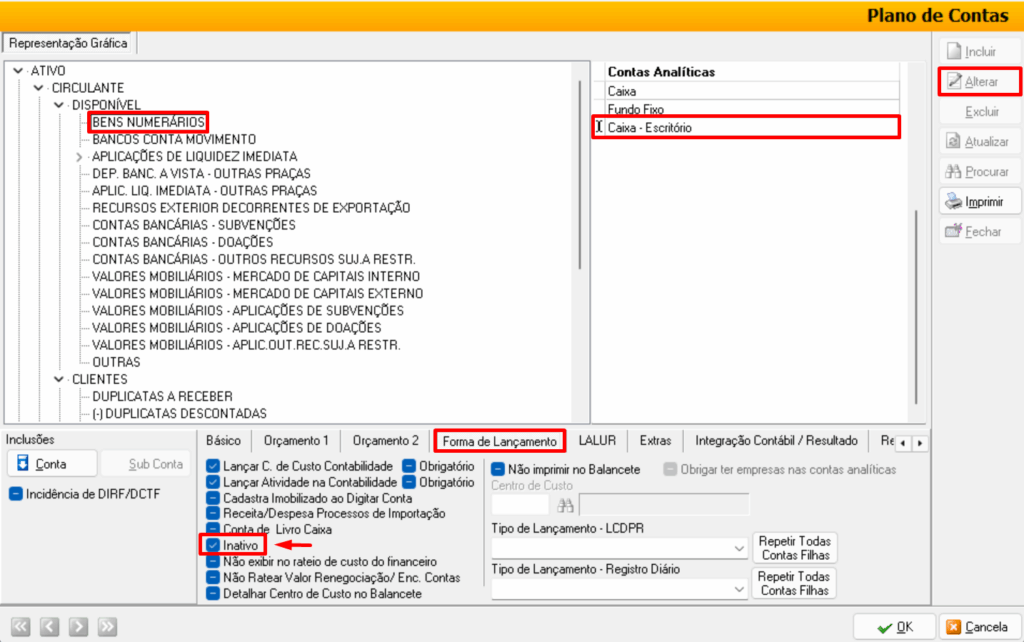Confirm with the OK button

pyautogui.click(x=894, y=626)
